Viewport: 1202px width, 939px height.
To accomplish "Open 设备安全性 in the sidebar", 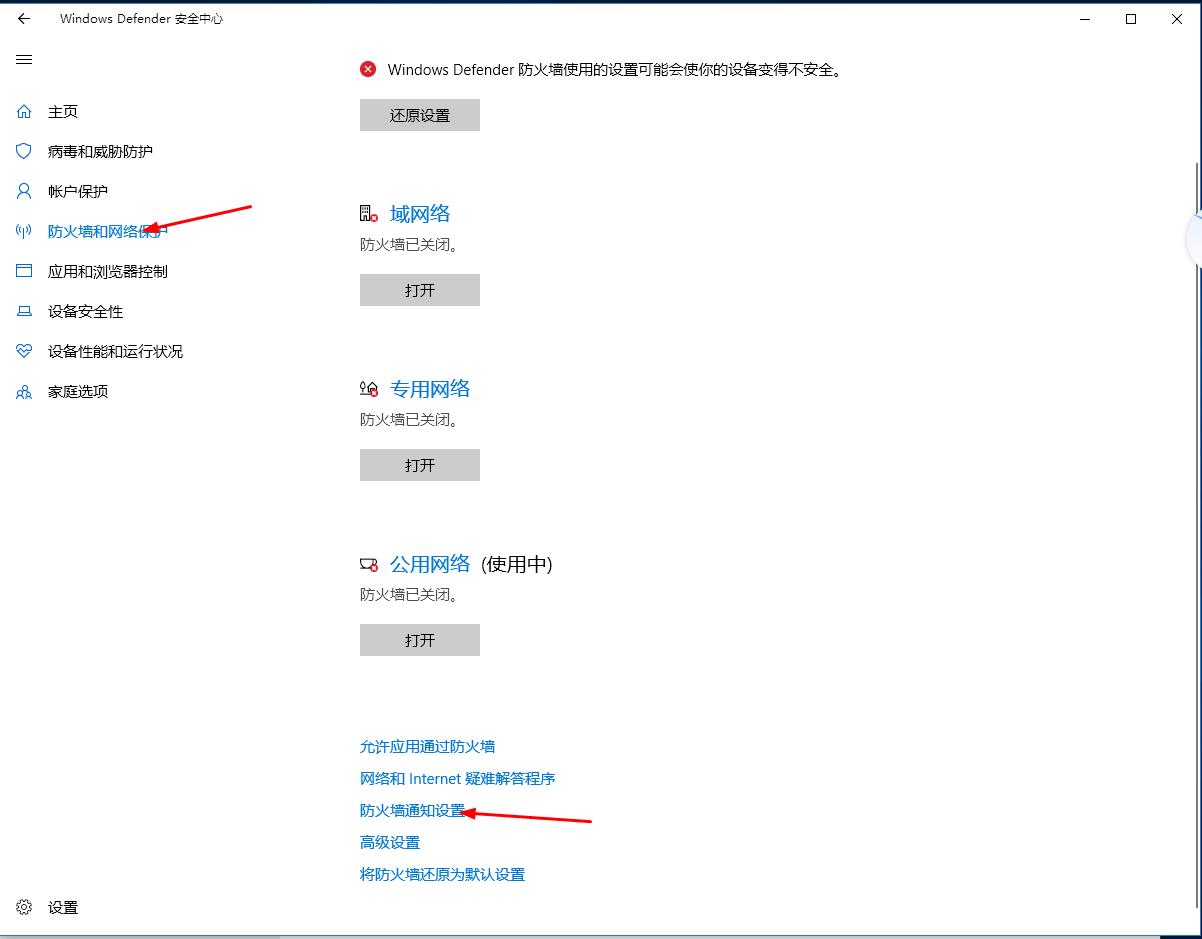I will tap(85, 312).
